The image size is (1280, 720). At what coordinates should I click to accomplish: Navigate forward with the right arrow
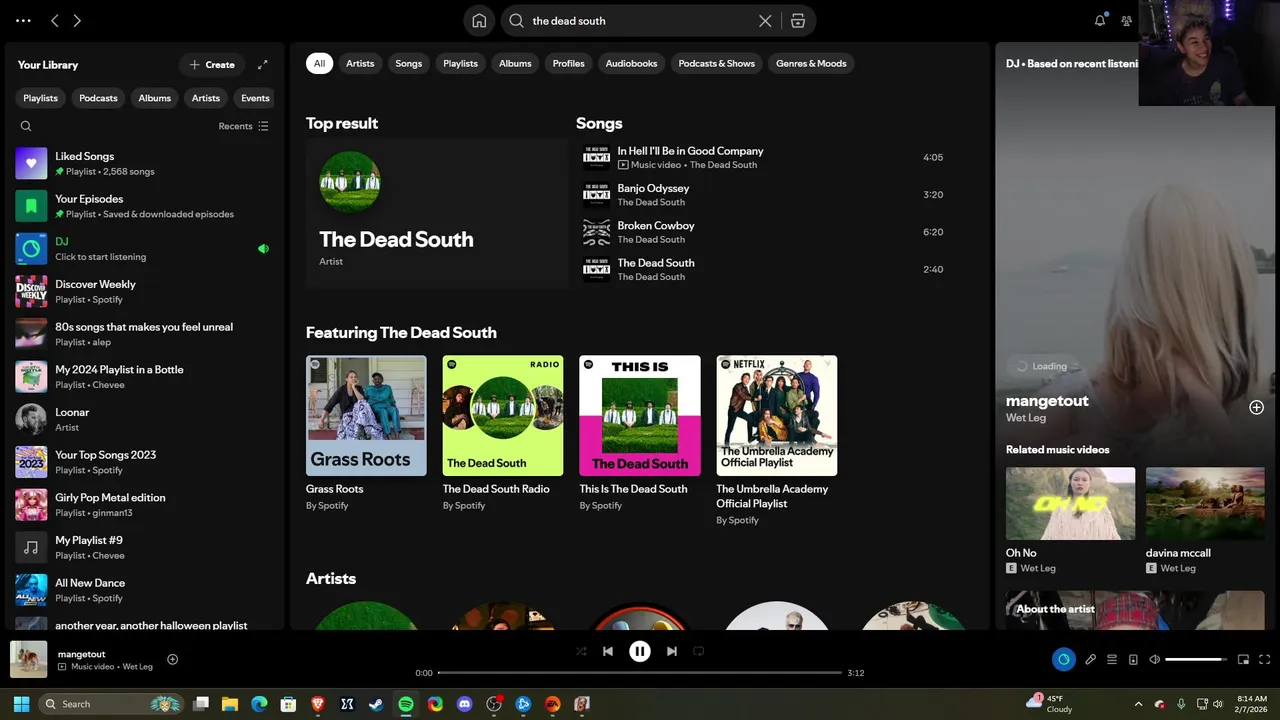point(77,20)
